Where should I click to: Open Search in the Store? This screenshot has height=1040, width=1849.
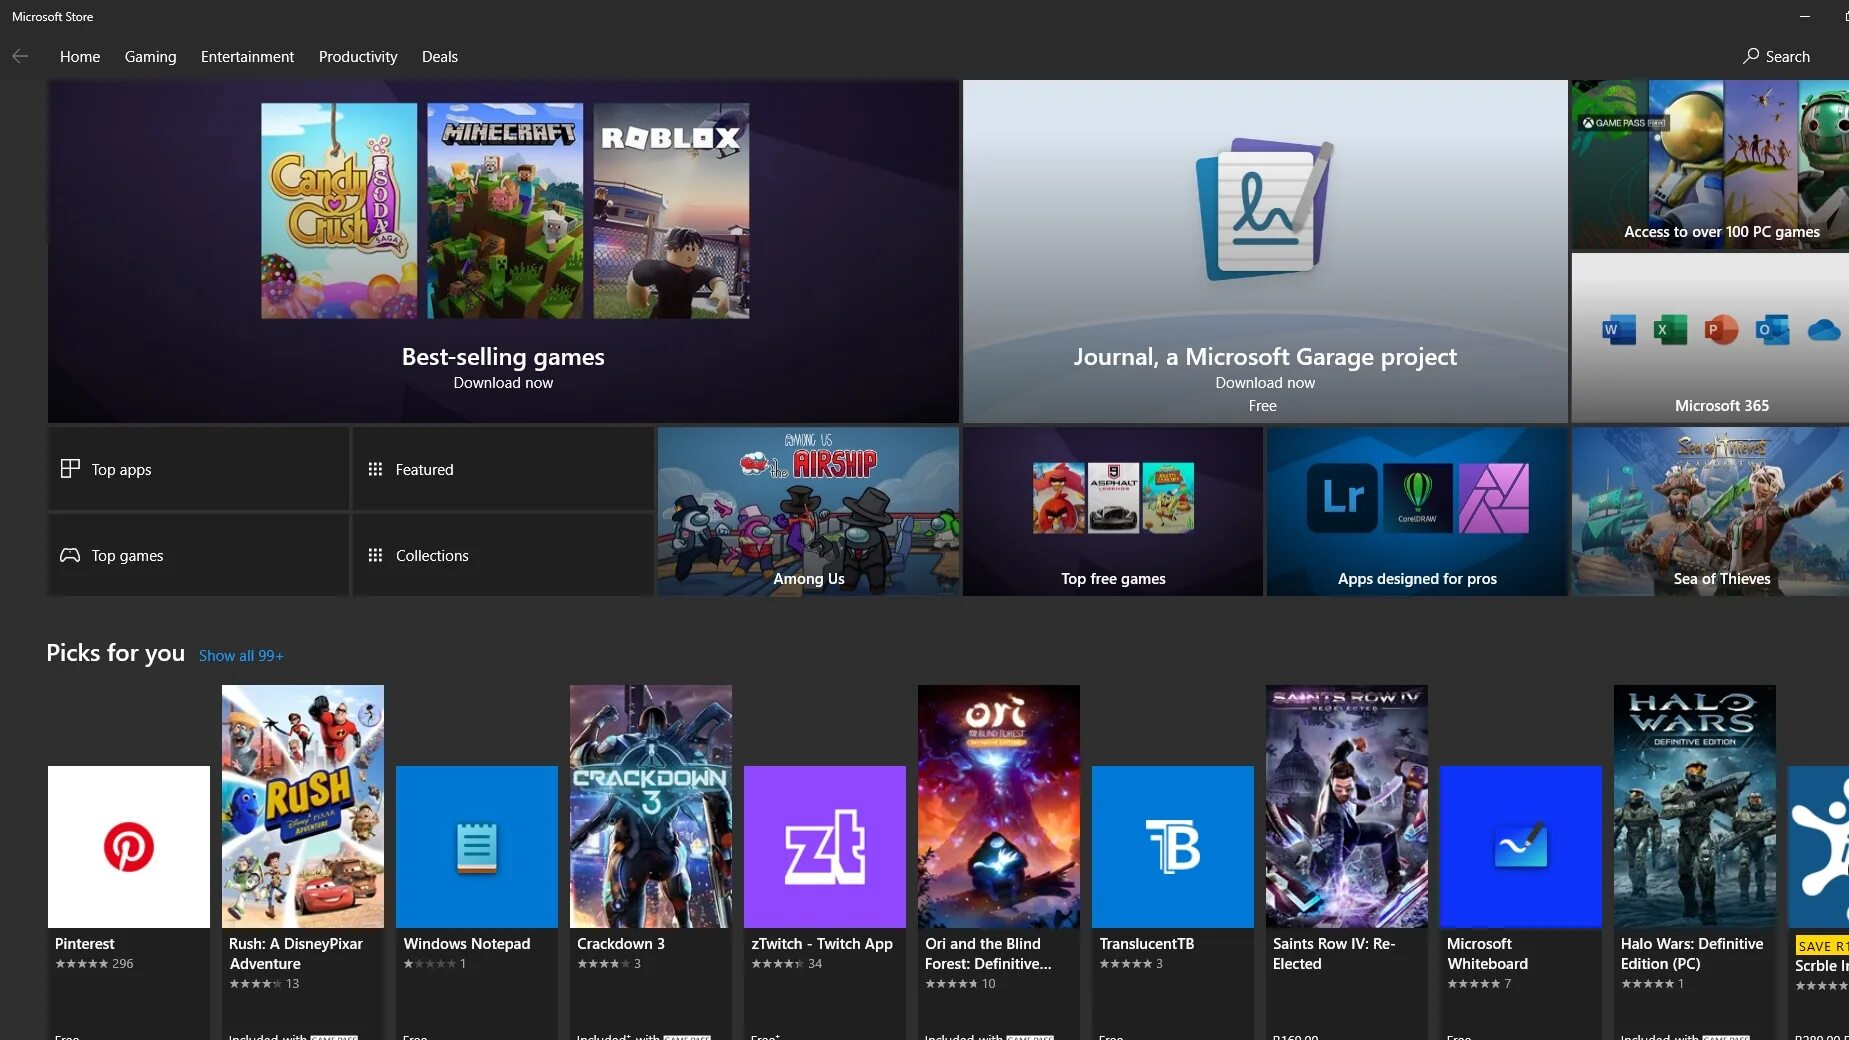[1777, 56]
